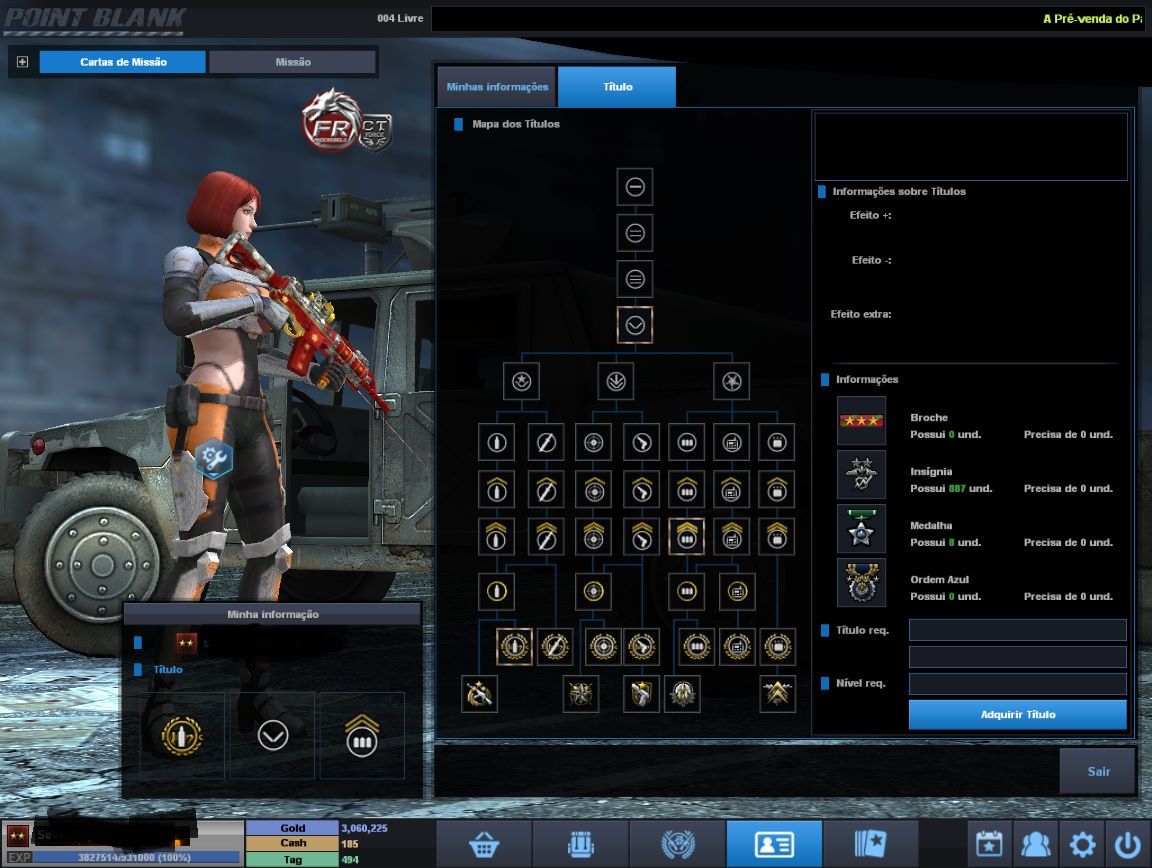Switch to the Cartas de Missão tab
Image resolution: width=1152 pixels, height=868 pixels.
(x=123, y=62)
